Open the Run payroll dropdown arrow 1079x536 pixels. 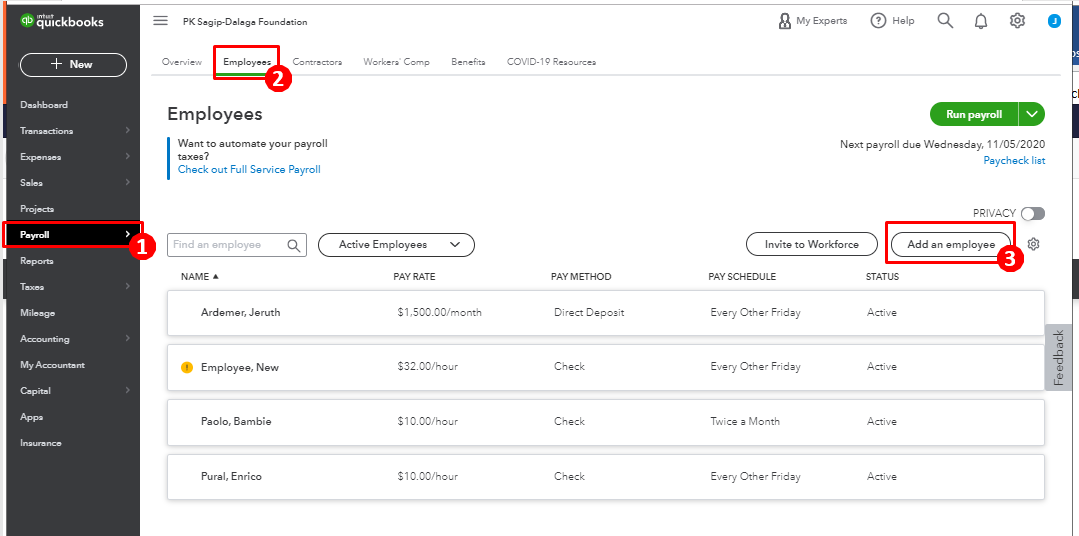(x=1032, y=114)
